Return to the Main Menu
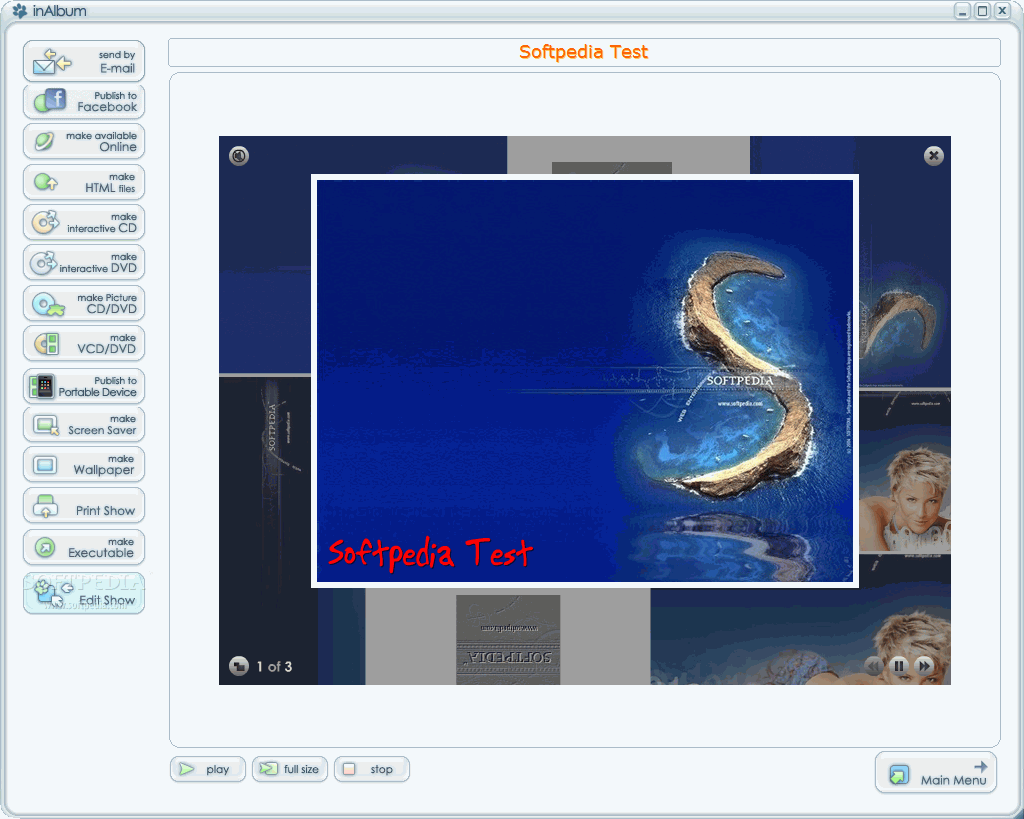 936,773
